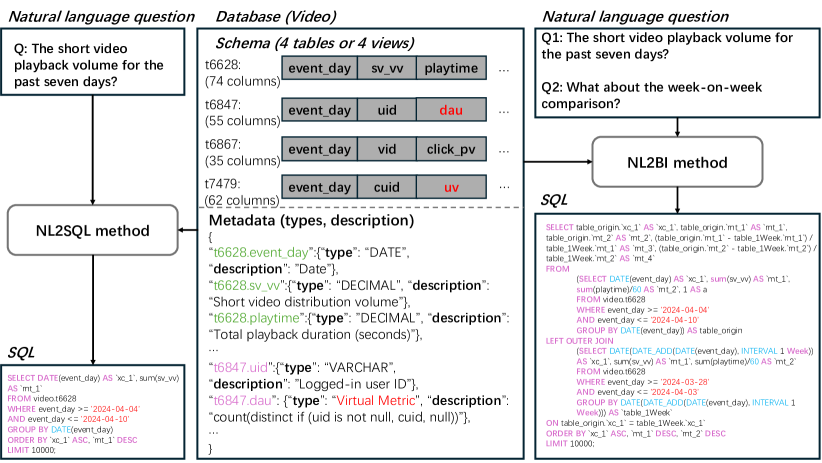
Task: Click the single question Q box
Action: (x=93, y=62)
